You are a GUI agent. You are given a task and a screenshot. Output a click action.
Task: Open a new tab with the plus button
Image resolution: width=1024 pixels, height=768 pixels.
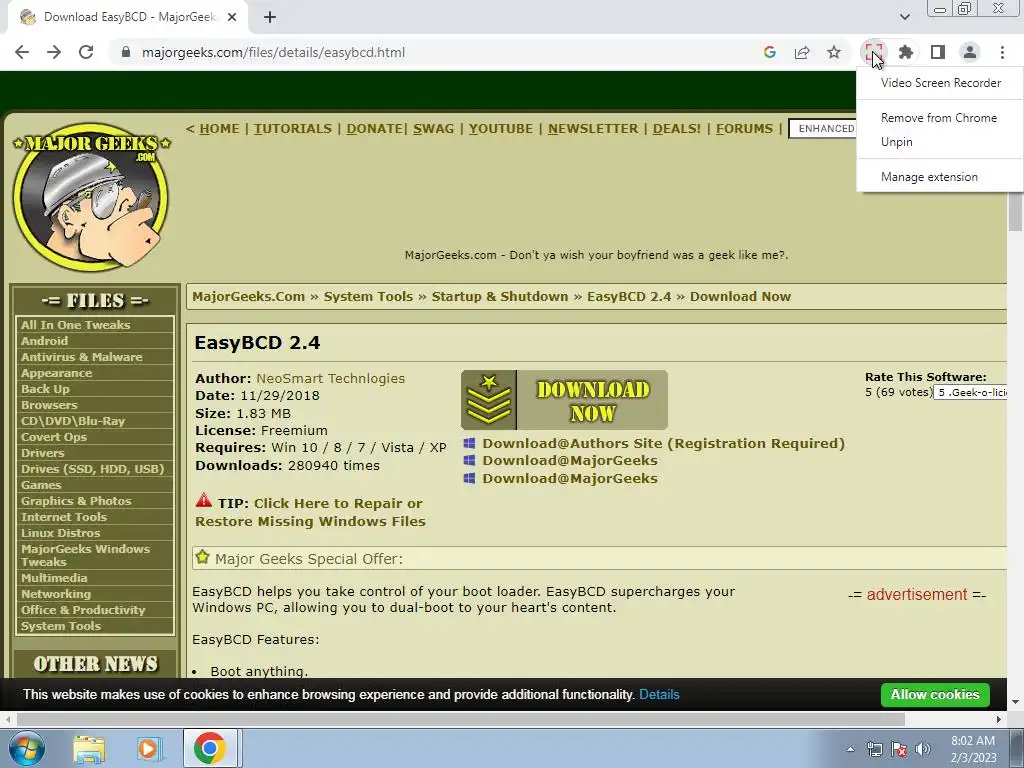(270, 17)
